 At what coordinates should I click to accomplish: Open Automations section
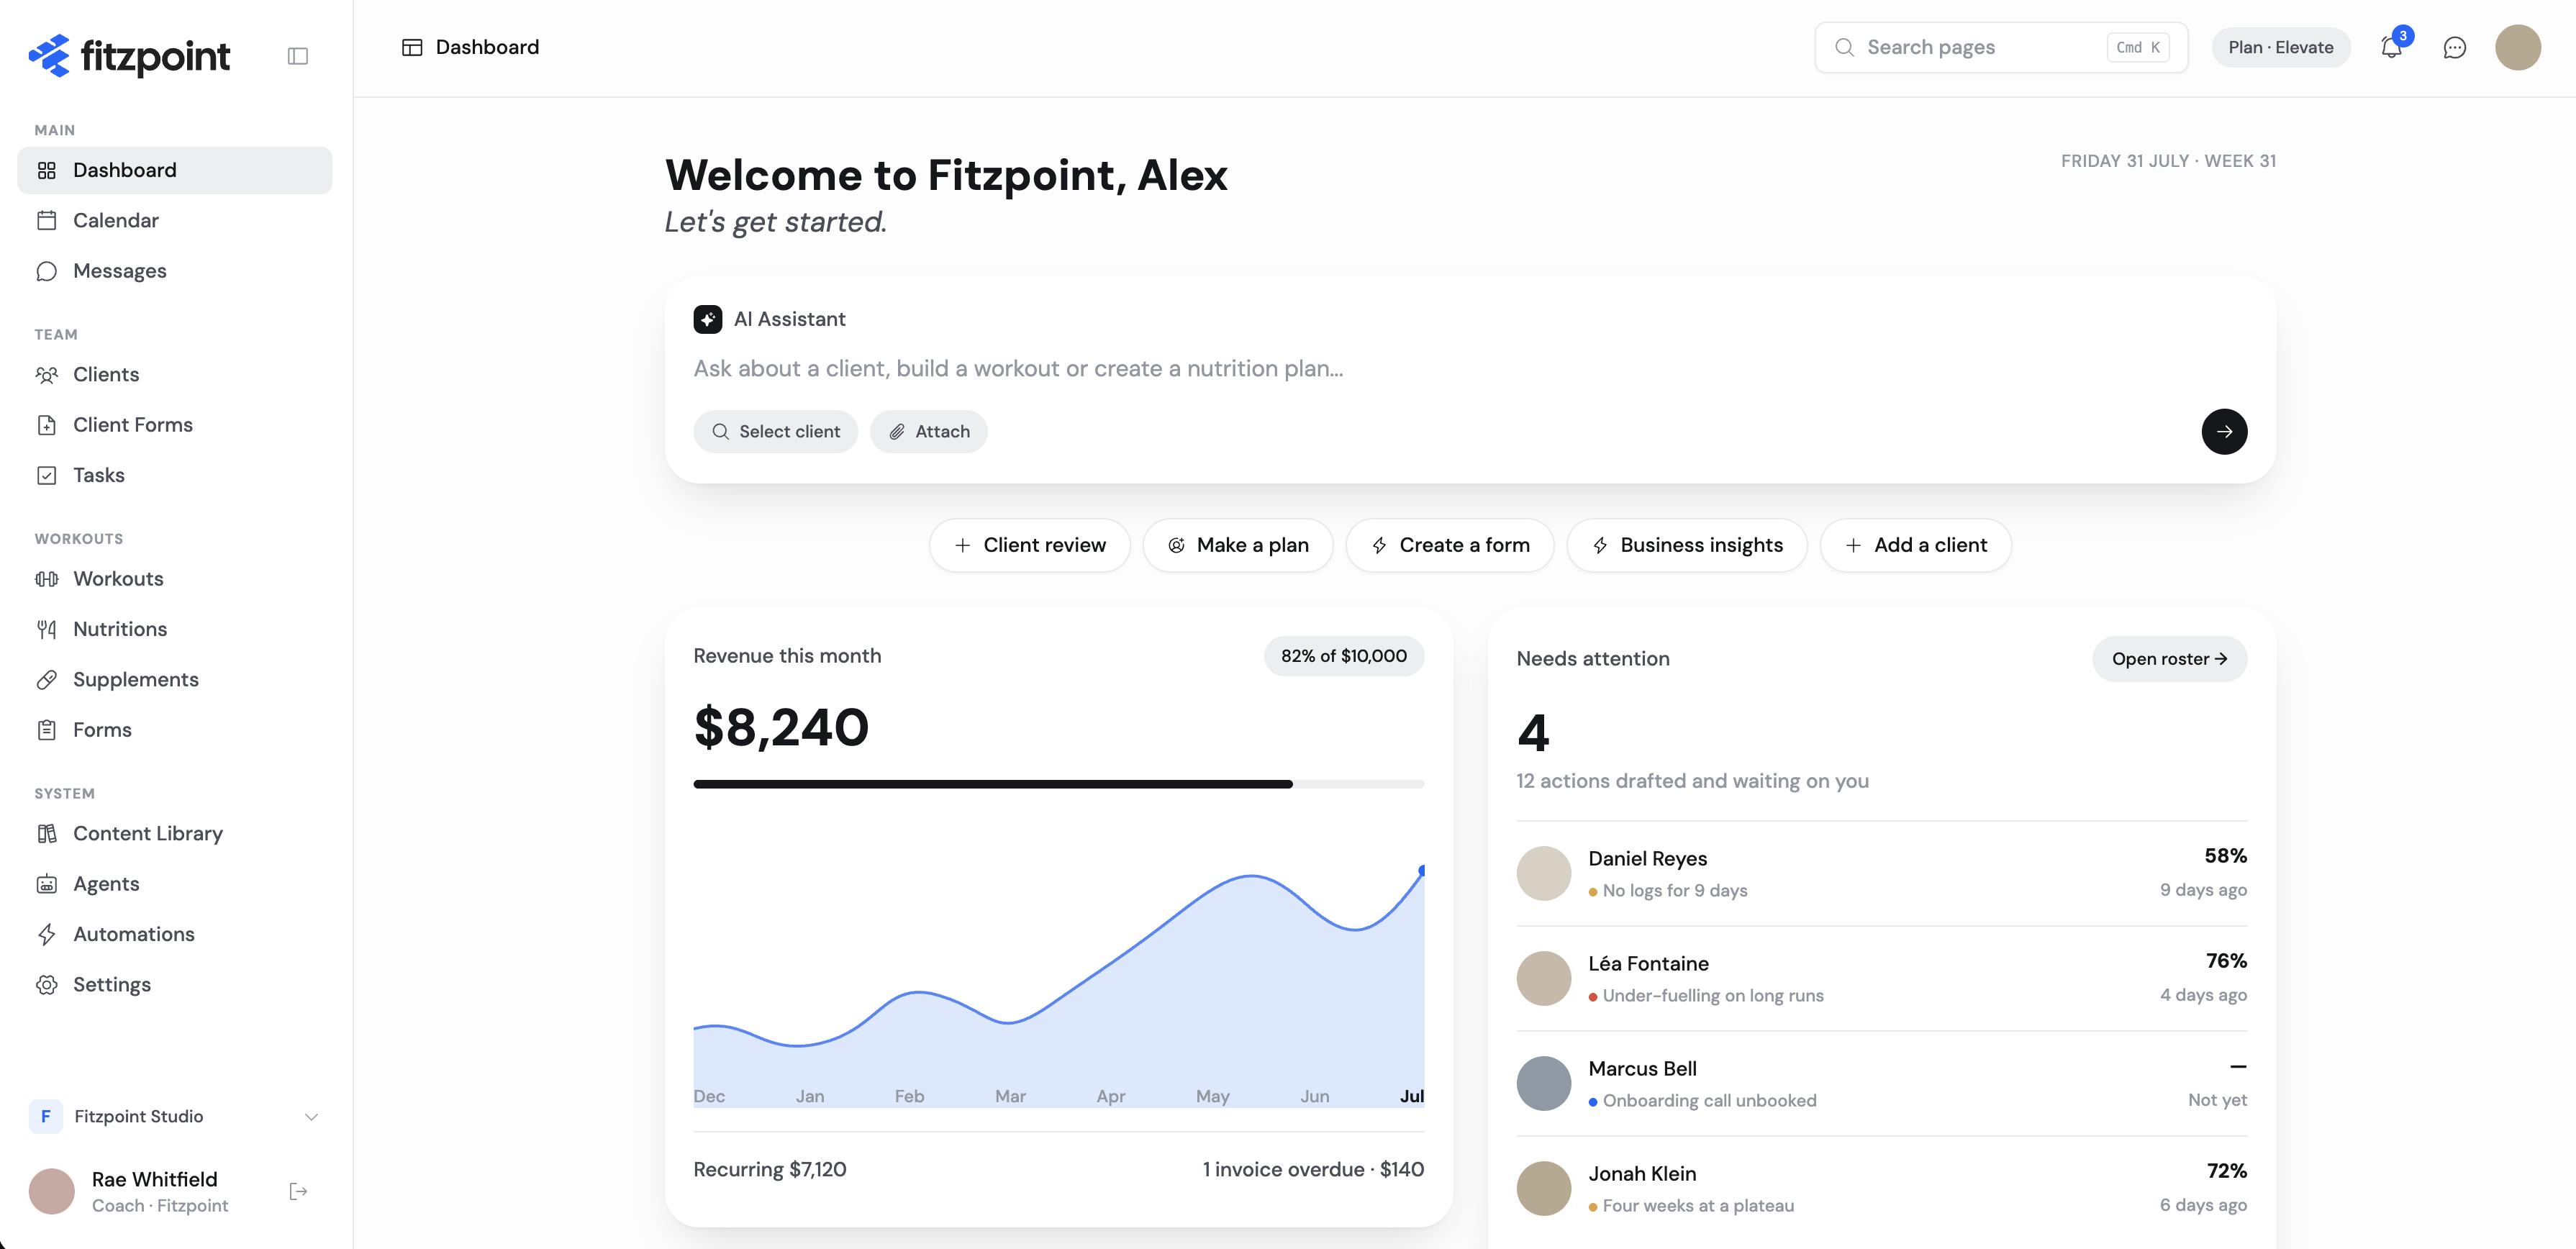(175, 934)
